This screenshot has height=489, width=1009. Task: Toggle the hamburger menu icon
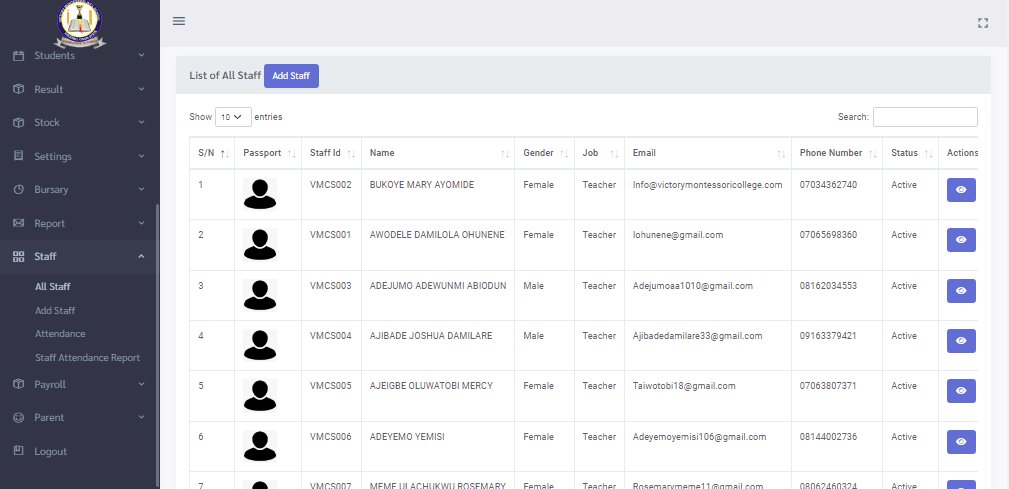point(179,21)
